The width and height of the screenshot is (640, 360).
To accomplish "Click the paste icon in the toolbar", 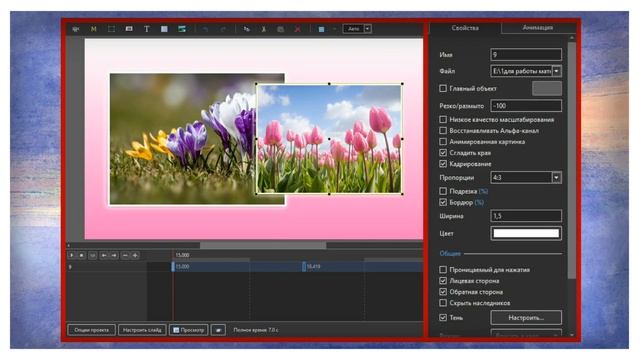I will (x=280, y=29).
